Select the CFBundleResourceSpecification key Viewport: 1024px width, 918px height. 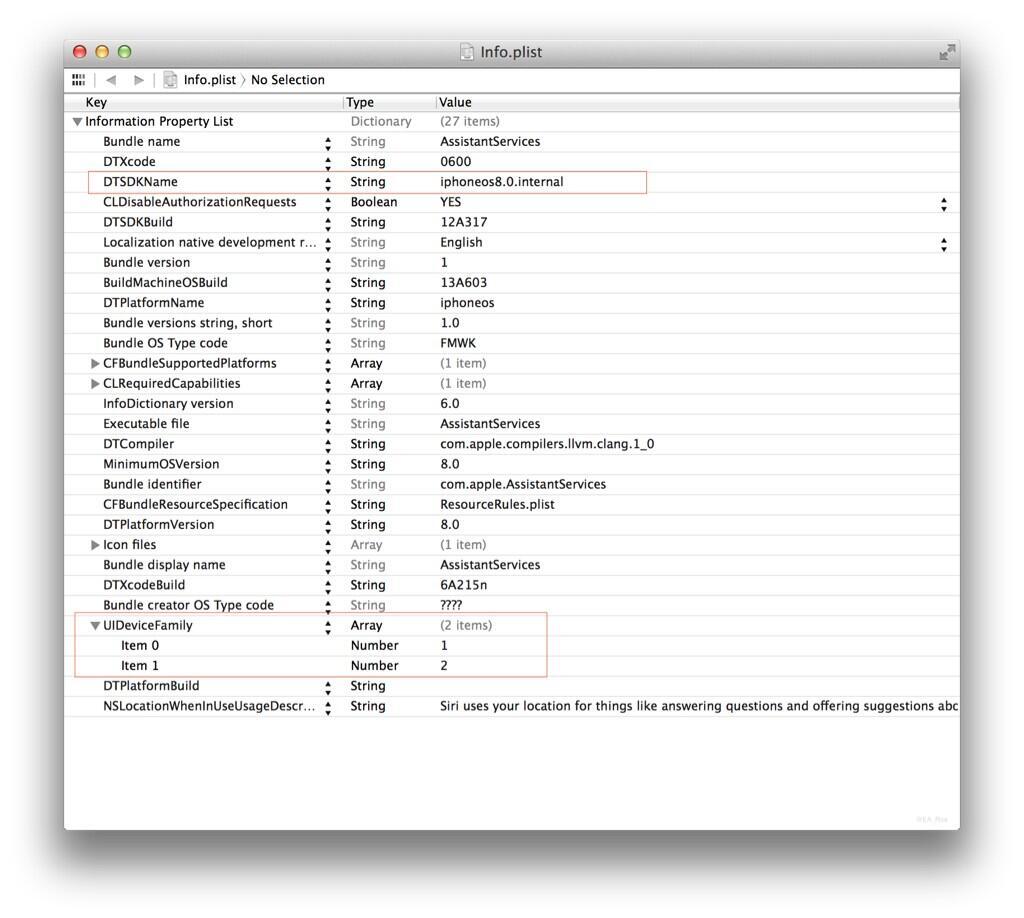195,504
